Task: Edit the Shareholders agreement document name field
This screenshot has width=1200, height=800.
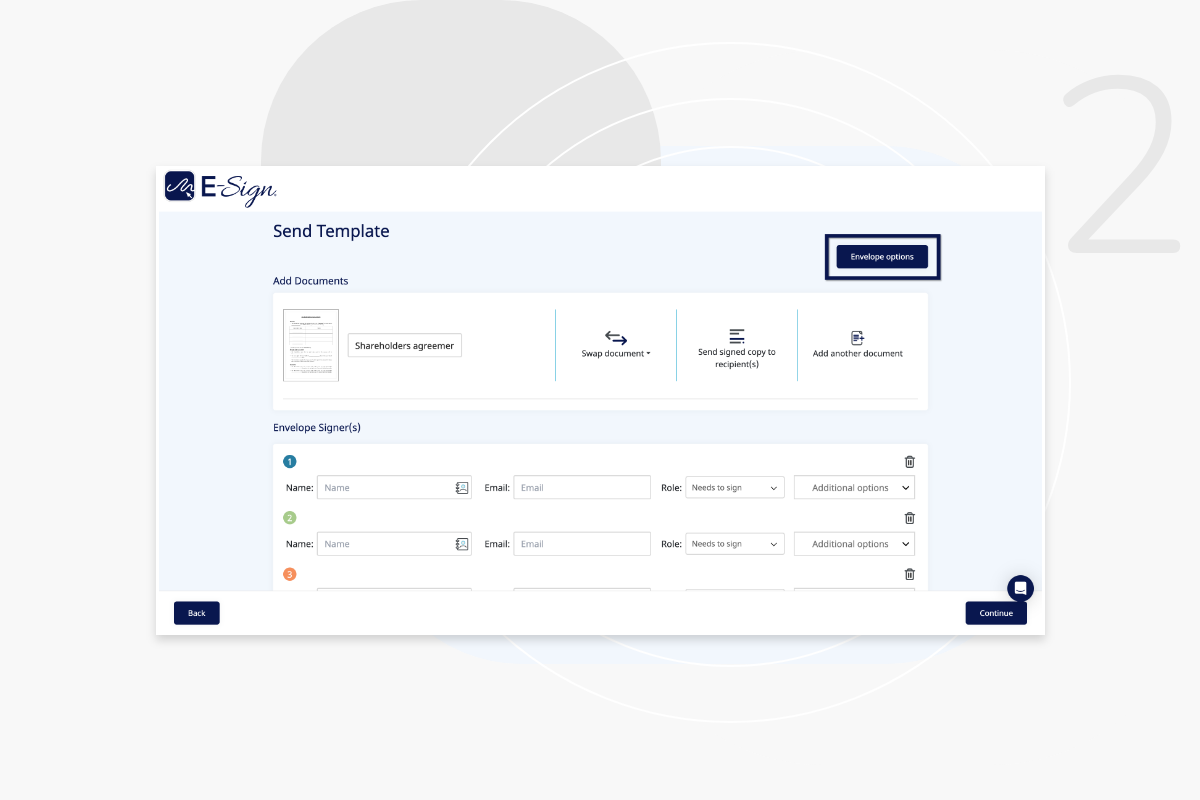Action: click(x=405, y=345)
